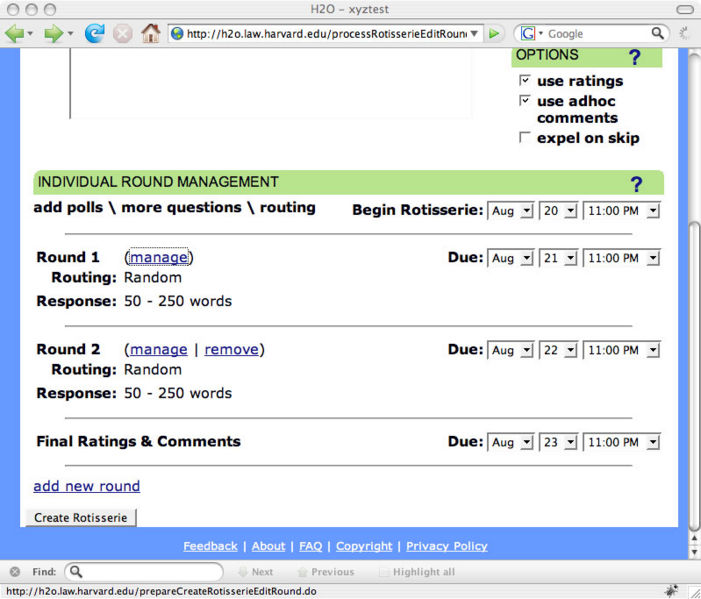Uncheck the use ratings checkbox
This screenshot has width=701, height=599.
524,80
